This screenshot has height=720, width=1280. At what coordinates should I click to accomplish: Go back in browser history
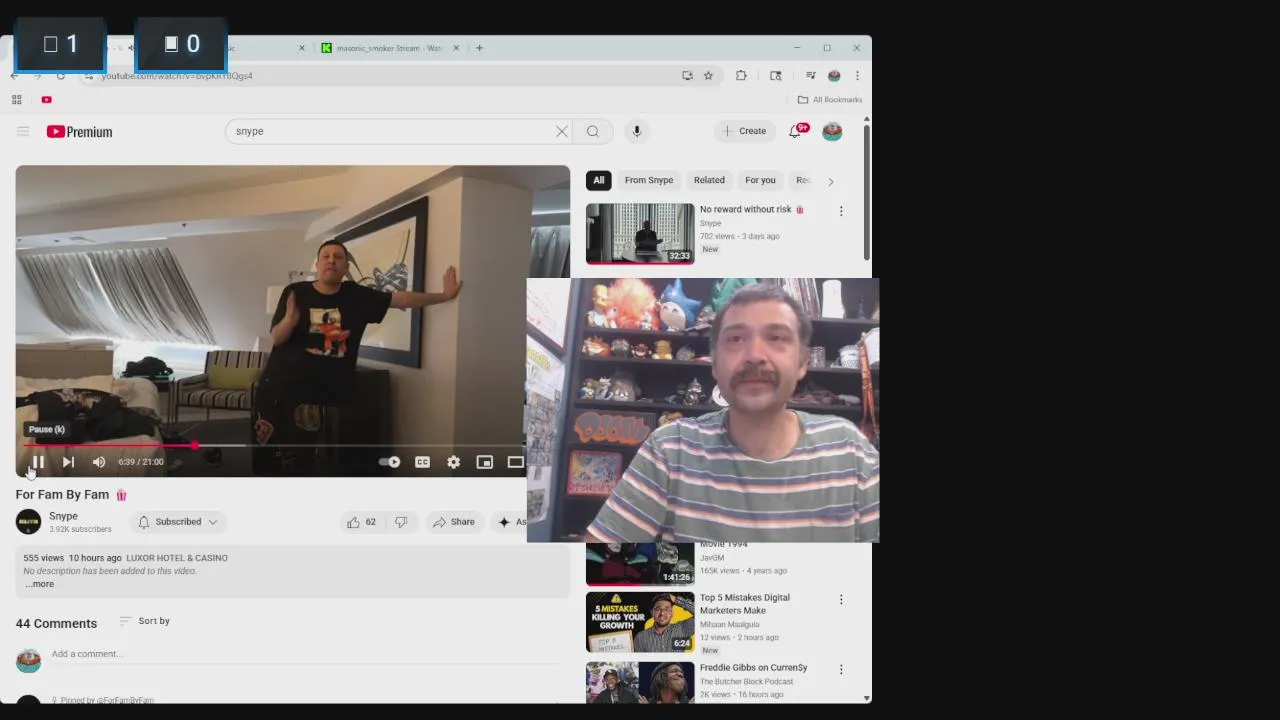14,76
